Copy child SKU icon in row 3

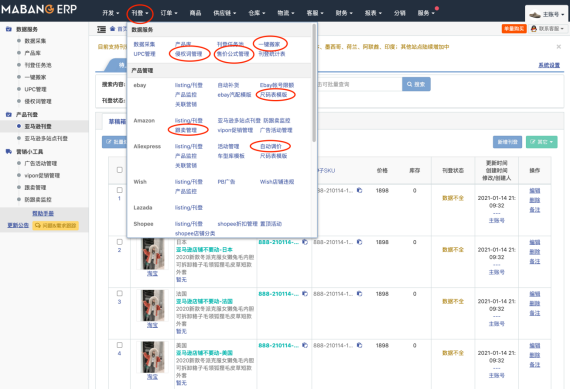[359, 294]
